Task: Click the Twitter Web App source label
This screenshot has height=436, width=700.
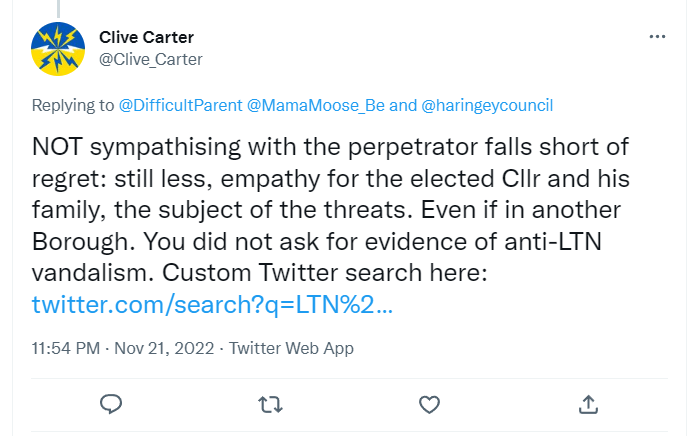Action: tap(291, 348)
